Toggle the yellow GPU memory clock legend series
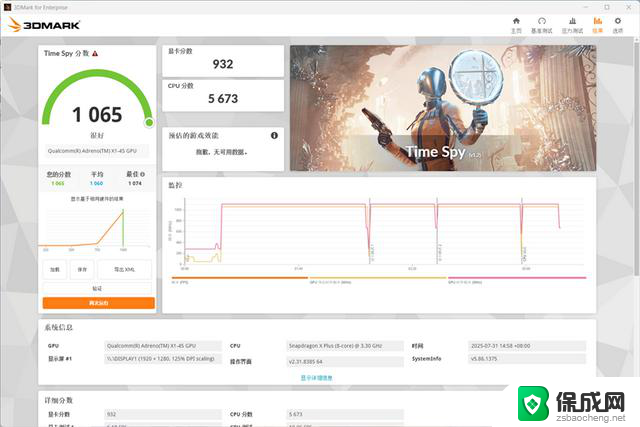 coord(378,280)
